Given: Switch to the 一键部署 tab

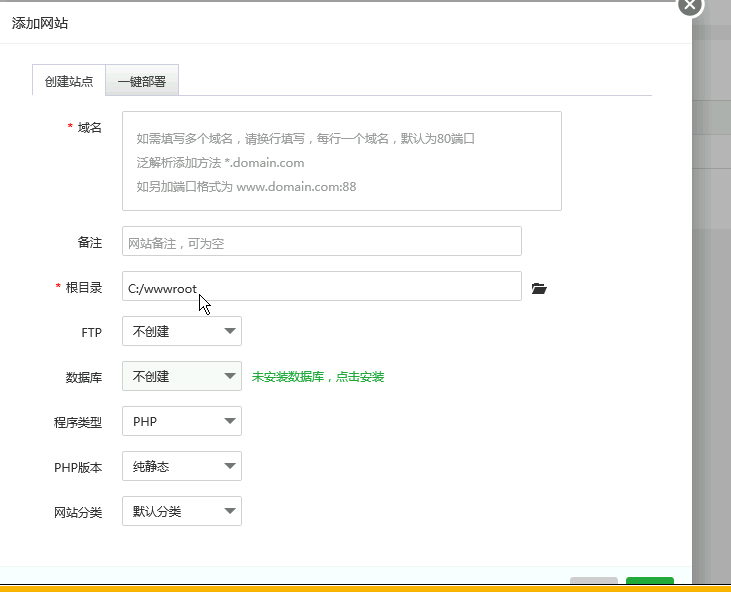Looking at the screenshot, I should coord(142,82).
